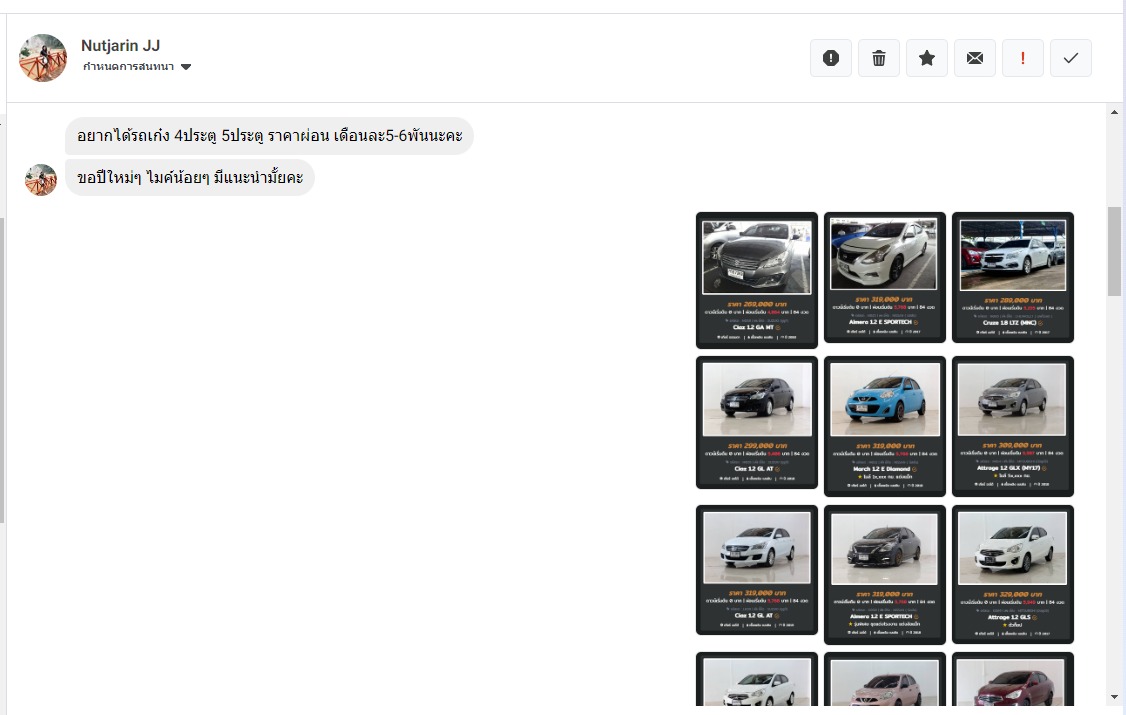Click the Nutjarin JJ contact name
The image size is (1126, 715).
click(121, 45)
